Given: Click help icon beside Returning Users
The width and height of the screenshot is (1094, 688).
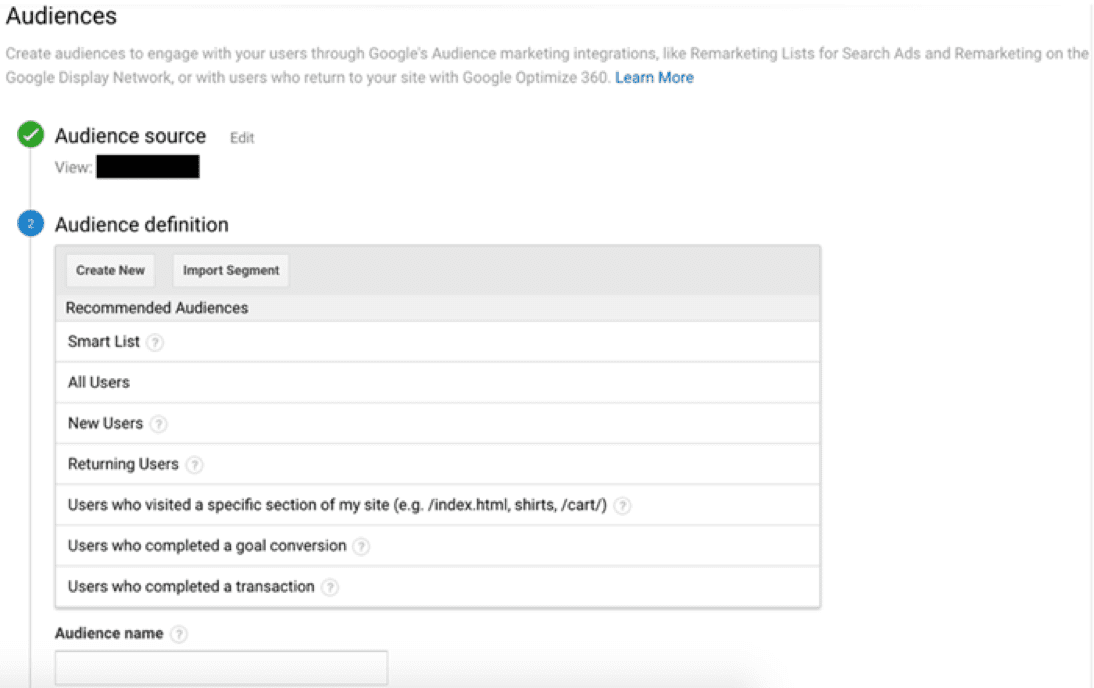Looking at the screenshot, I should click(x=194, y=465).
